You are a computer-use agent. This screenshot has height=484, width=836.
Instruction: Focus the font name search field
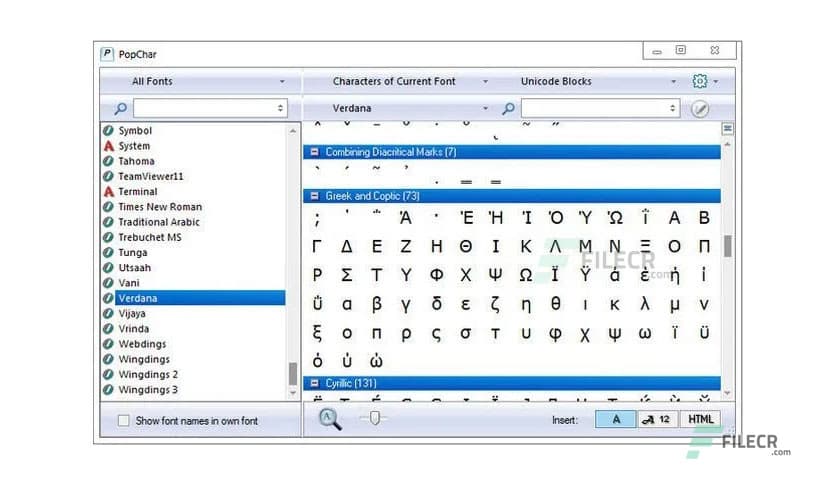211,108
